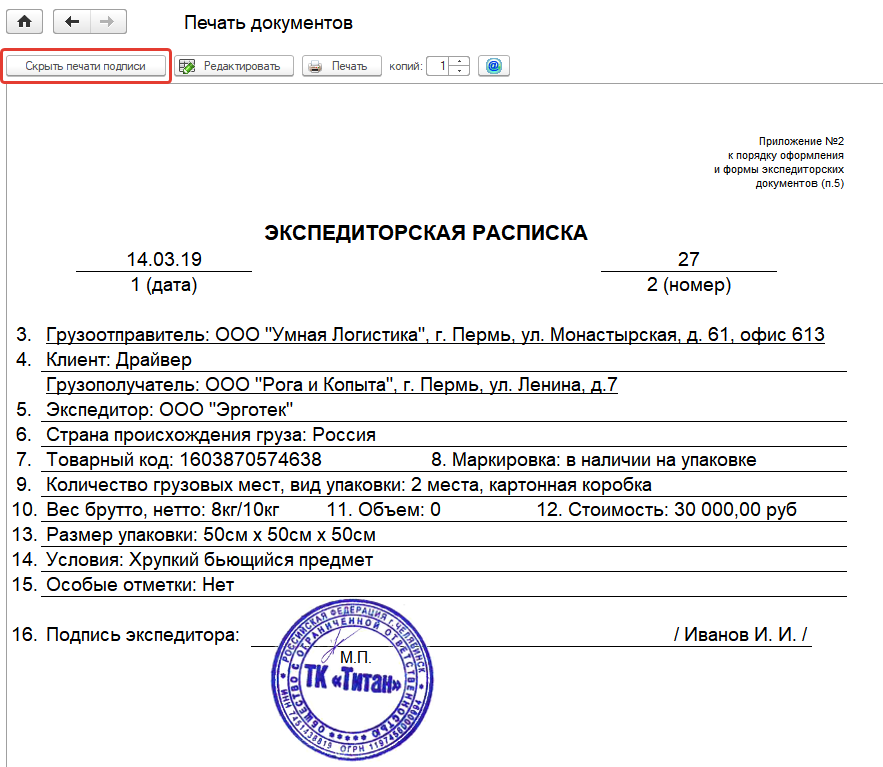Click '12. Стоимость: 30 000,00 руб'
This screenshot has height=767, width=883.
tap(666, 510)
